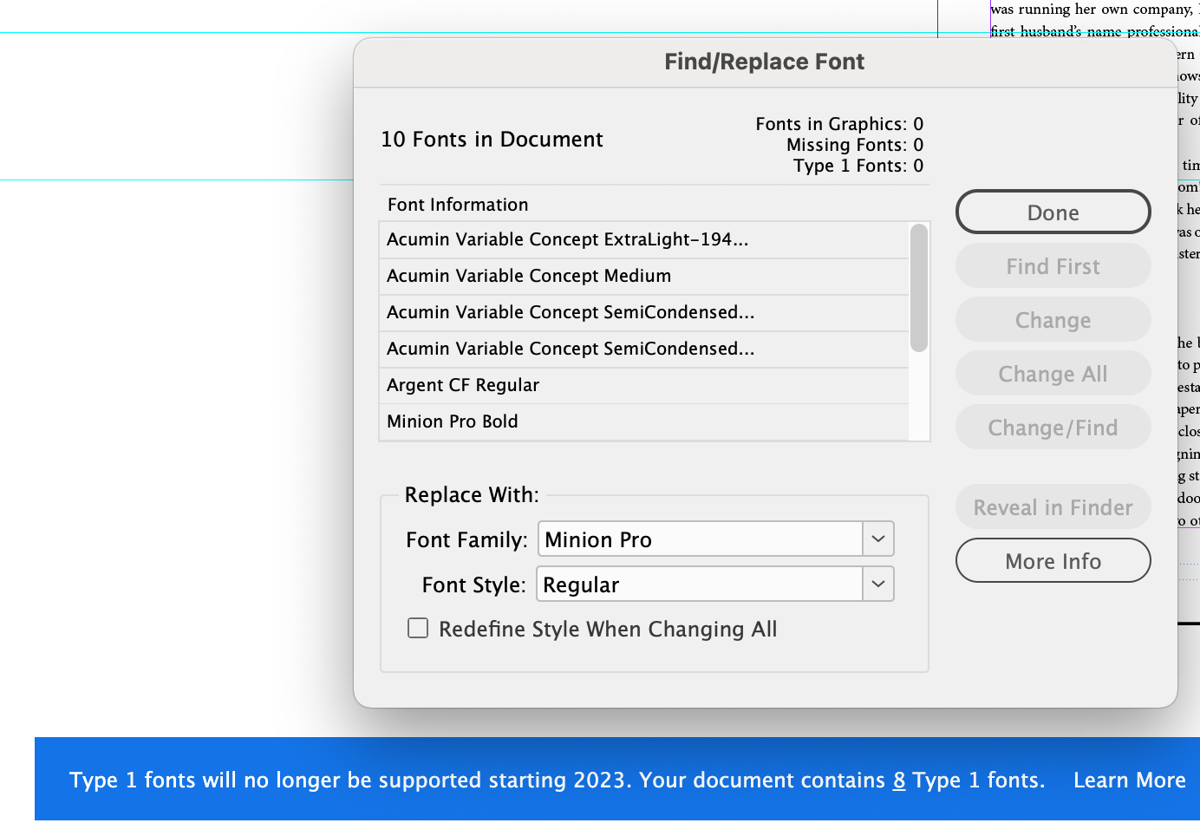Click the "Fonts in Graphics: 0" text
The height and width of the screenshot is (836, 1200).
point(840,124)
